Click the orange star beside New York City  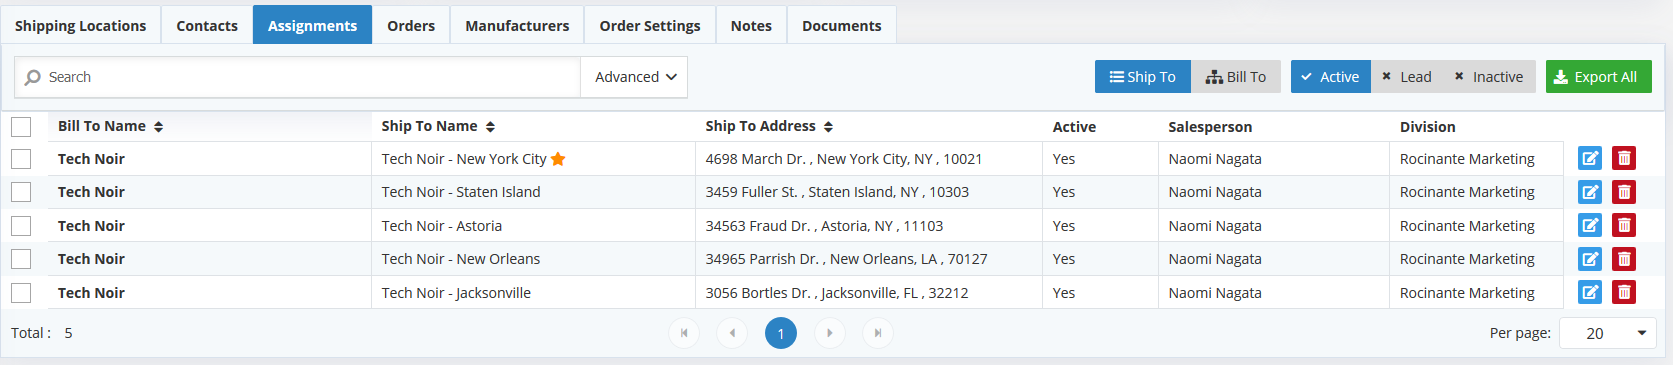[558, 159]
